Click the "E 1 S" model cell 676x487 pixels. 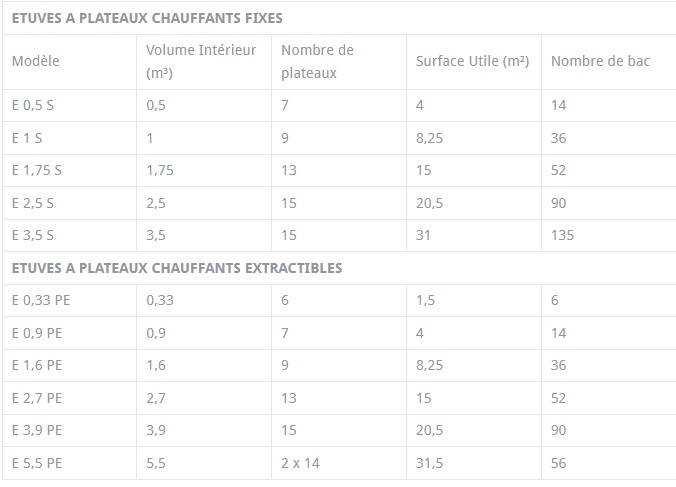click(x=27, y=138)
